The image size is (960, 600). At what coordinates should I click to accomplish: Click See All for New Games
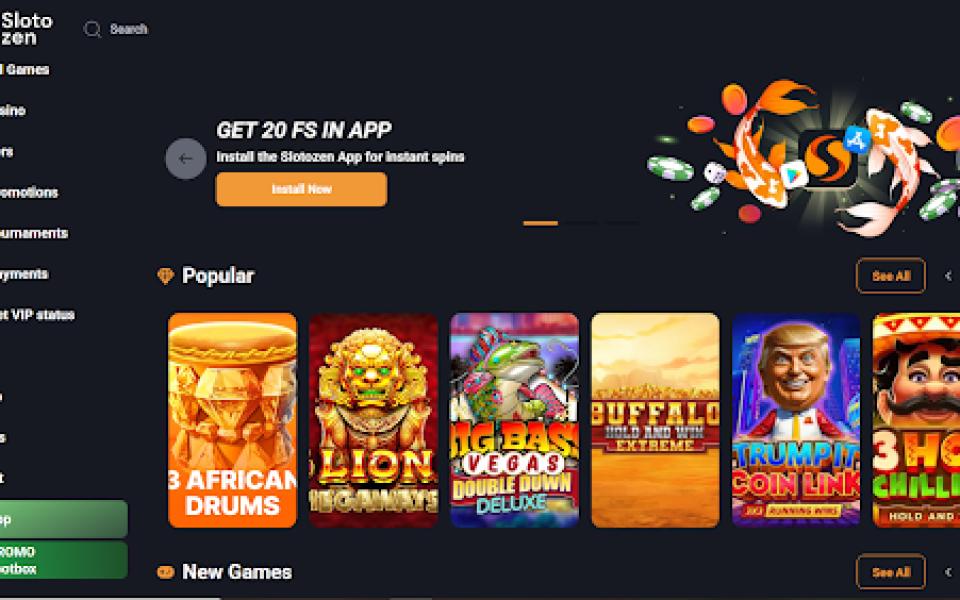[891, 572]
